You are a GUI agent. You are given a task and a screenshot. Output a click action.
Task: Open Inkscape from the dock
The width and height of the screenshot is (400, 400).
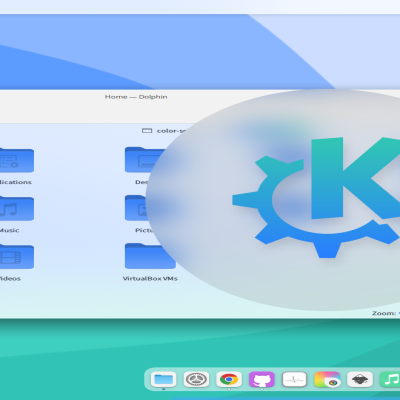[x=360, y=379]
